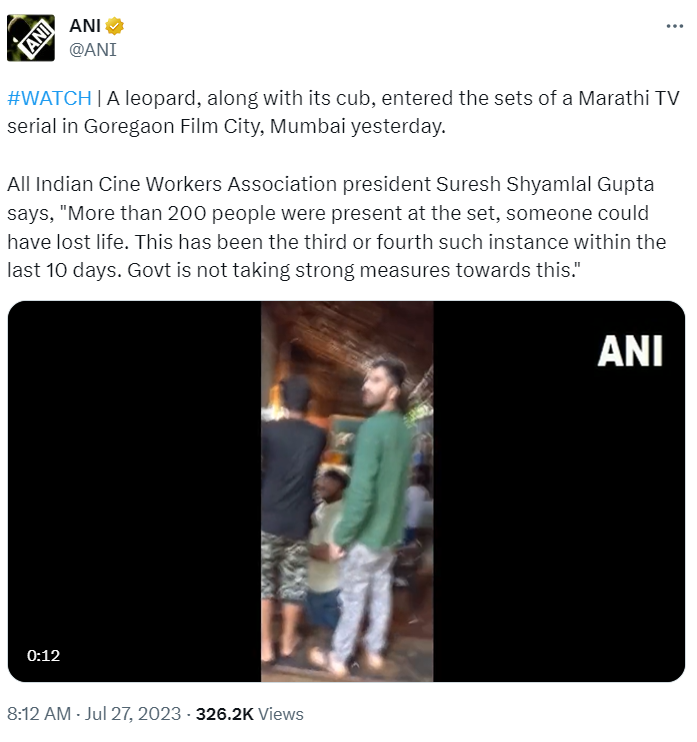This screenshot has width=697, height=742.
Task: Click the Jul 27, 2023 date
Action: click(x=133, y=714)
